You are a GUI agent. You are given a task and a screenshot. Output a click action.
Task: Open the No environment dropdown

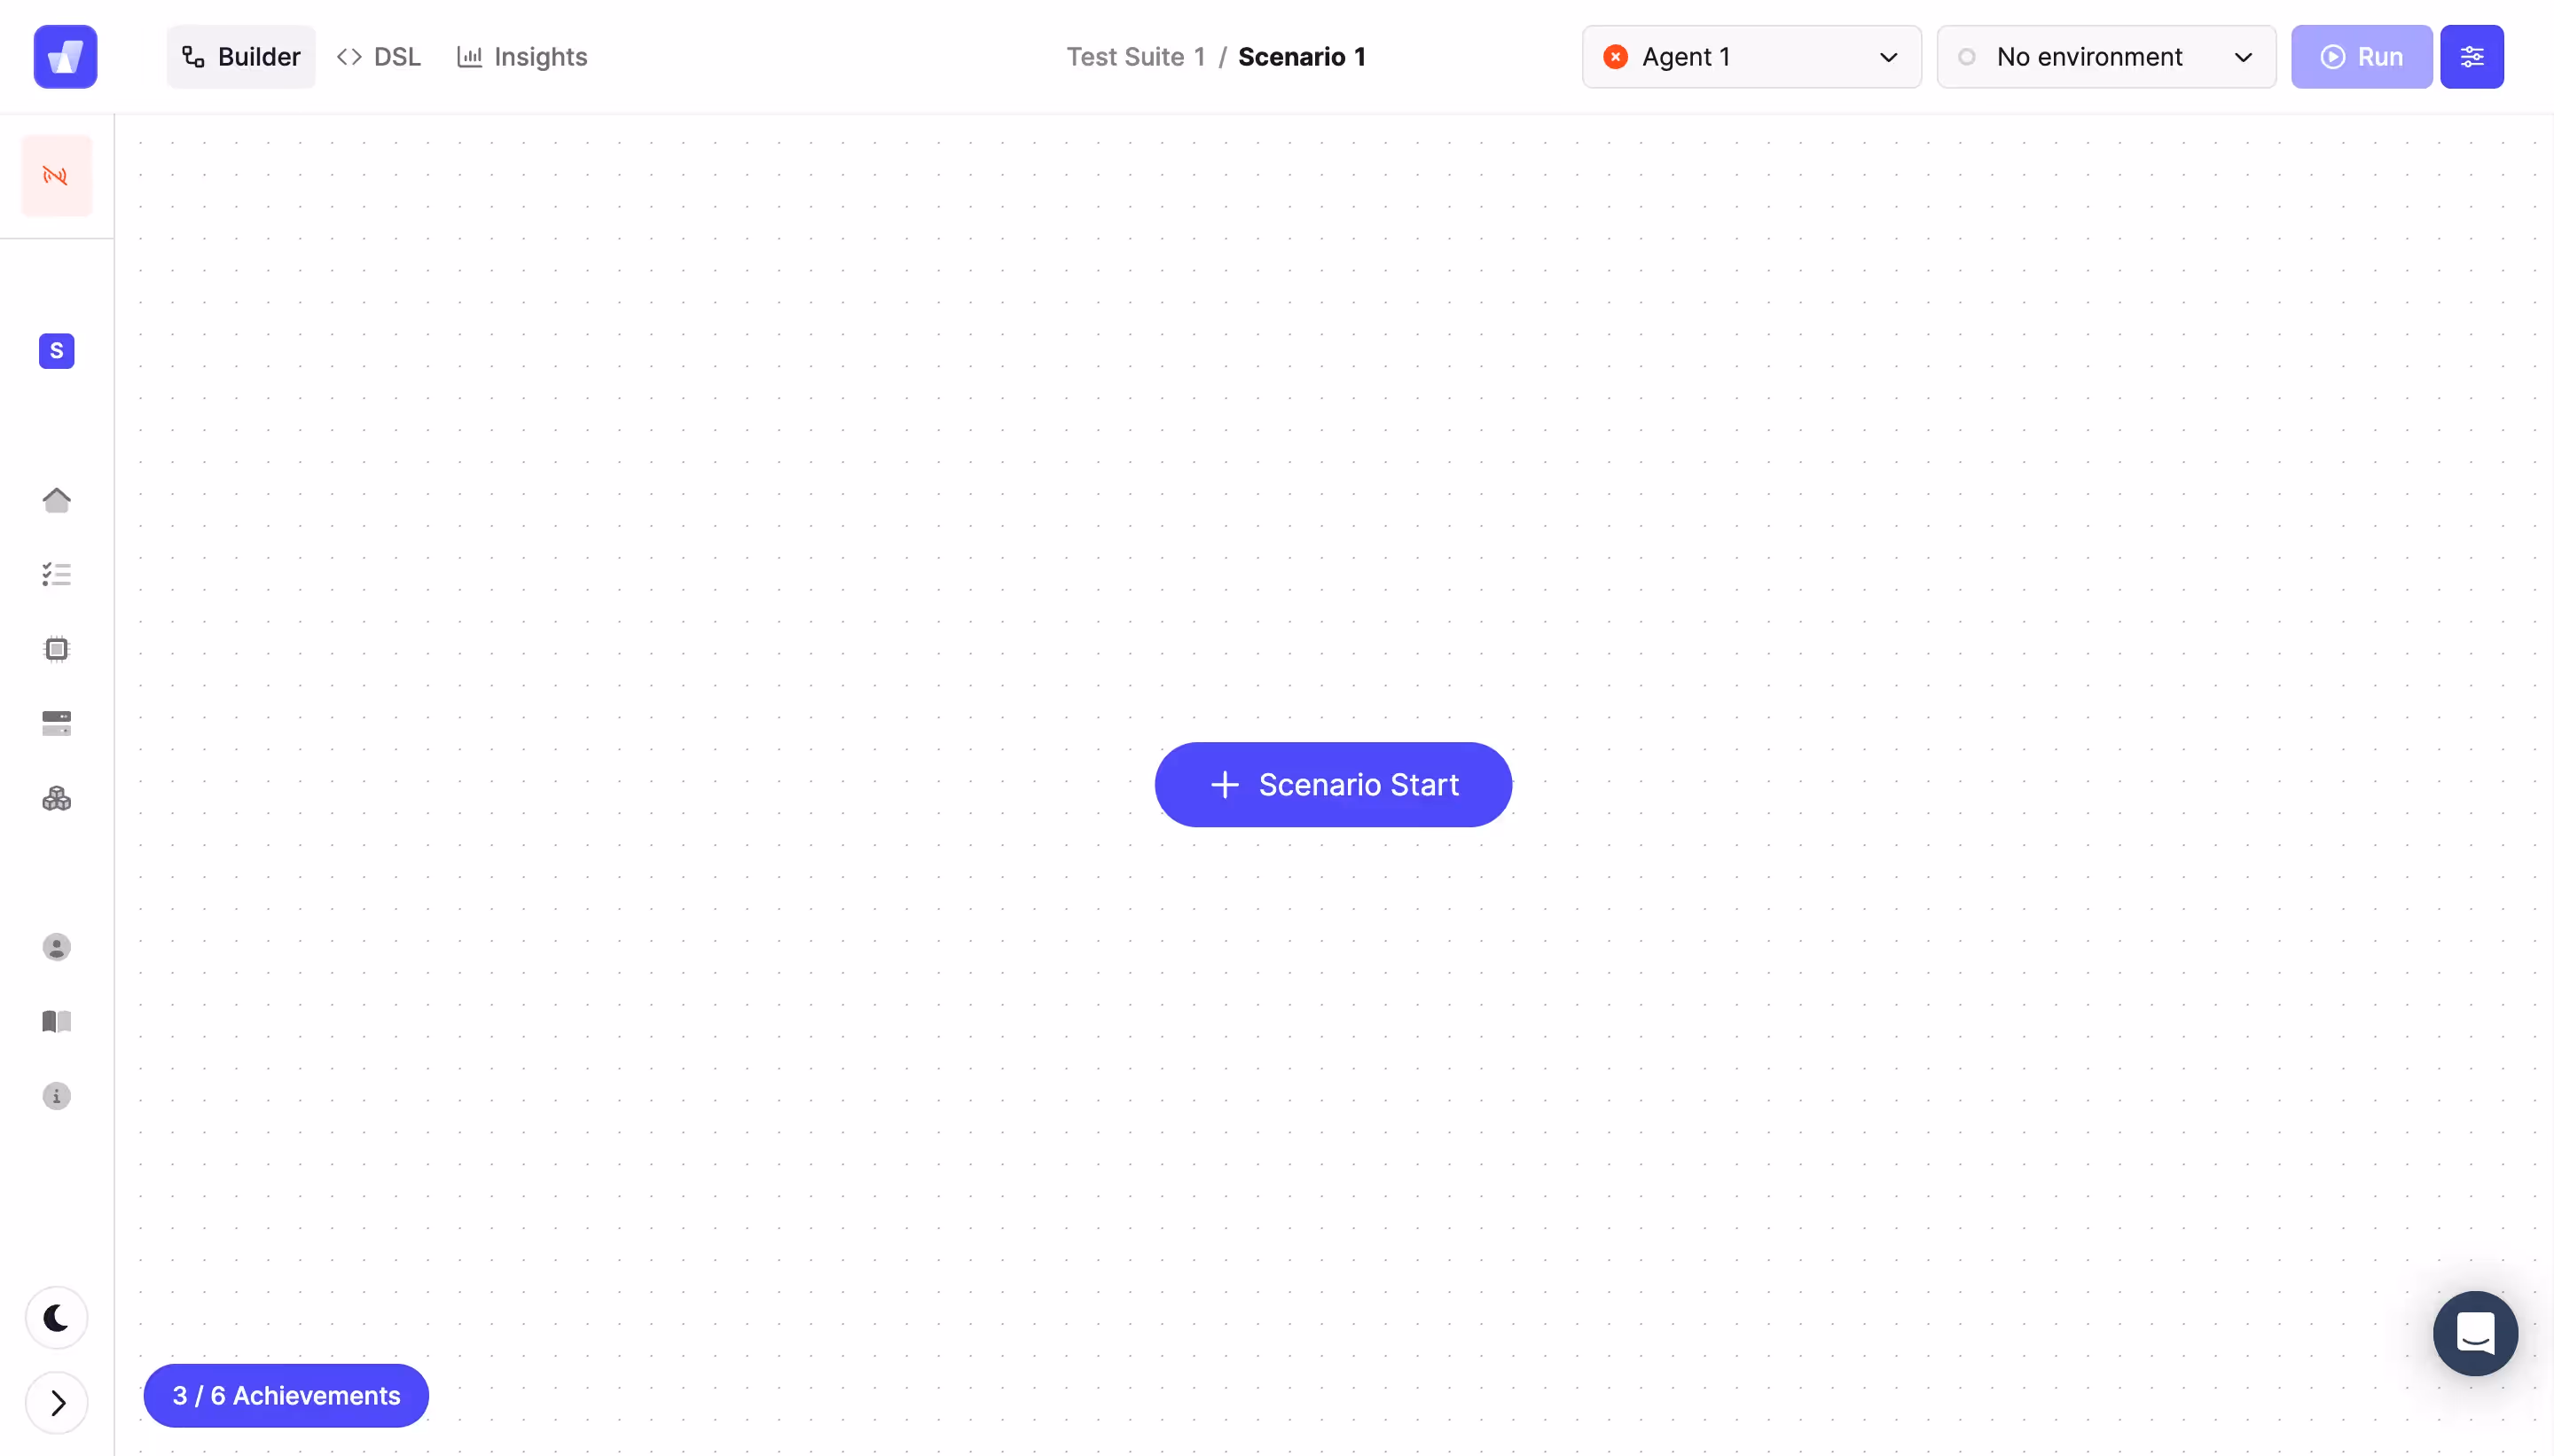(2105, 57)
